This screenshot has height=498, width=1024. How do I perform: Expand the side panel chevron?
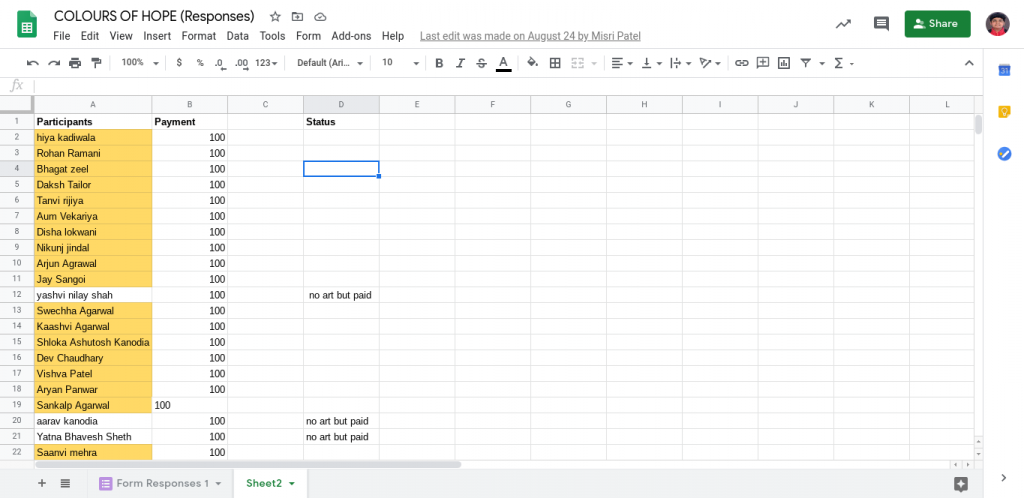1004,478
